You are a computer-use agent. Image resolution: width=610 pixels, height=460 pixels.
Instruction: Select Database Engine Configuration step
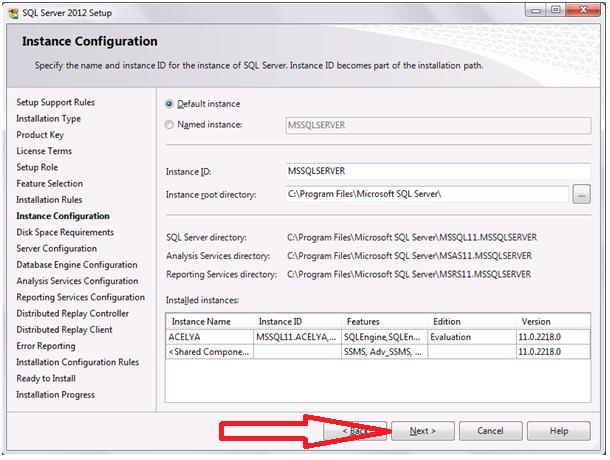[77, 265]
